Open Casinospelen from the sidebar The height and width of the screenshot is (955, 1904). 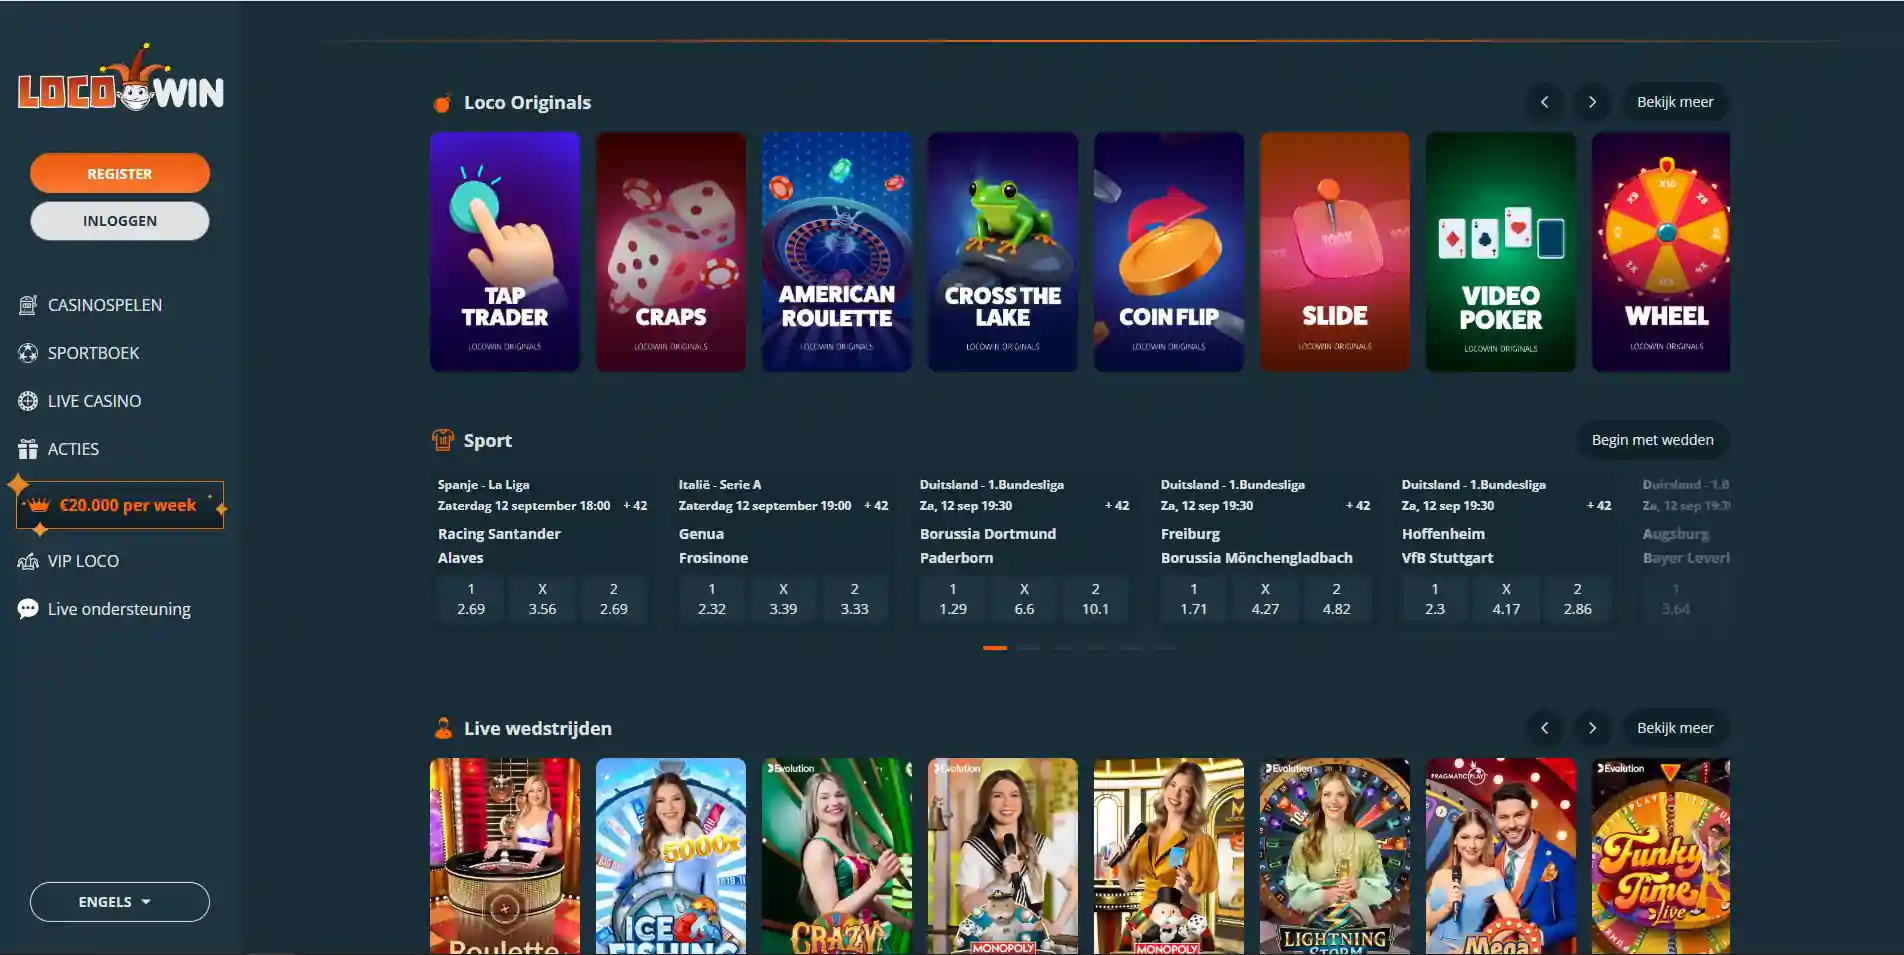coord(104,305)
